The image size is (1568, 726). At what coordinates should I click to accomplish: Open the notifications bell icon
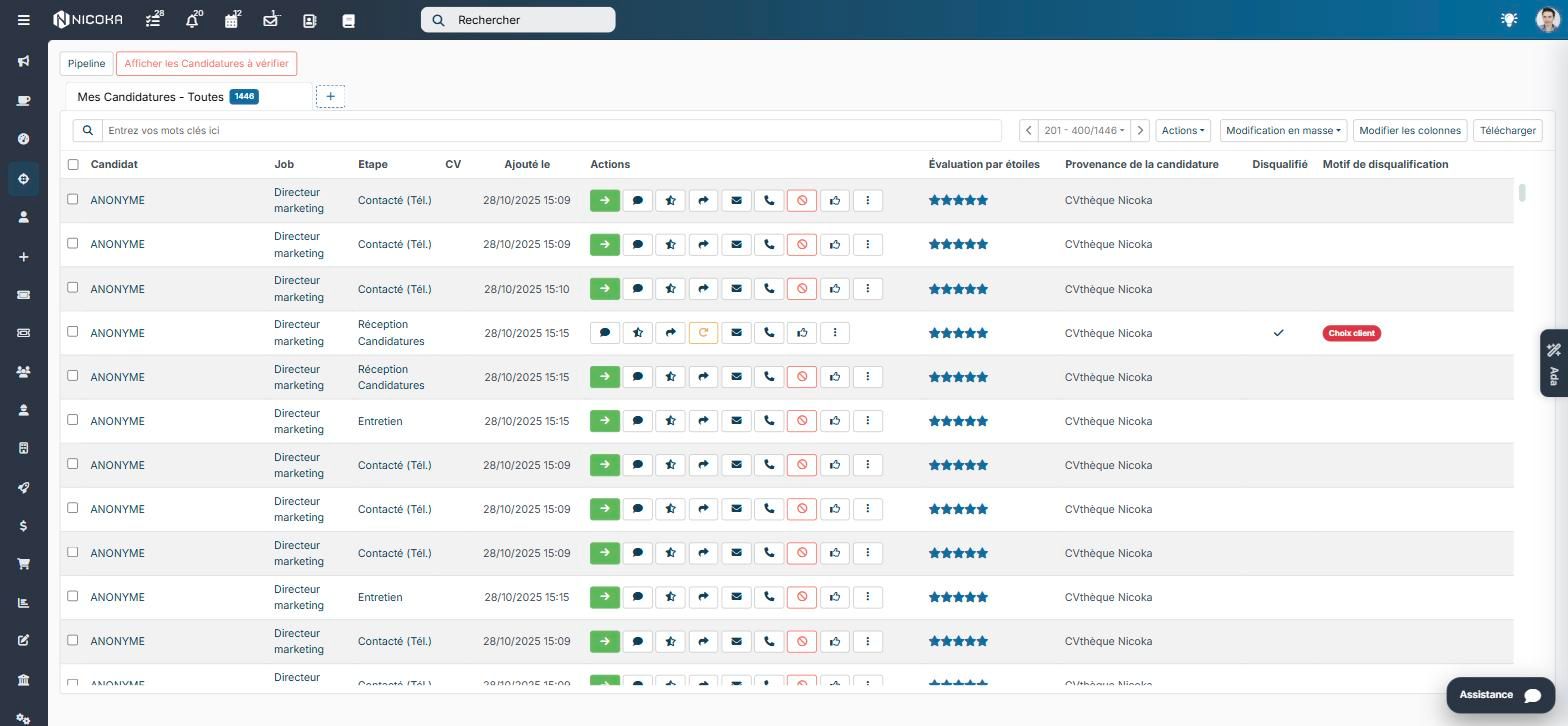point(192,20)
